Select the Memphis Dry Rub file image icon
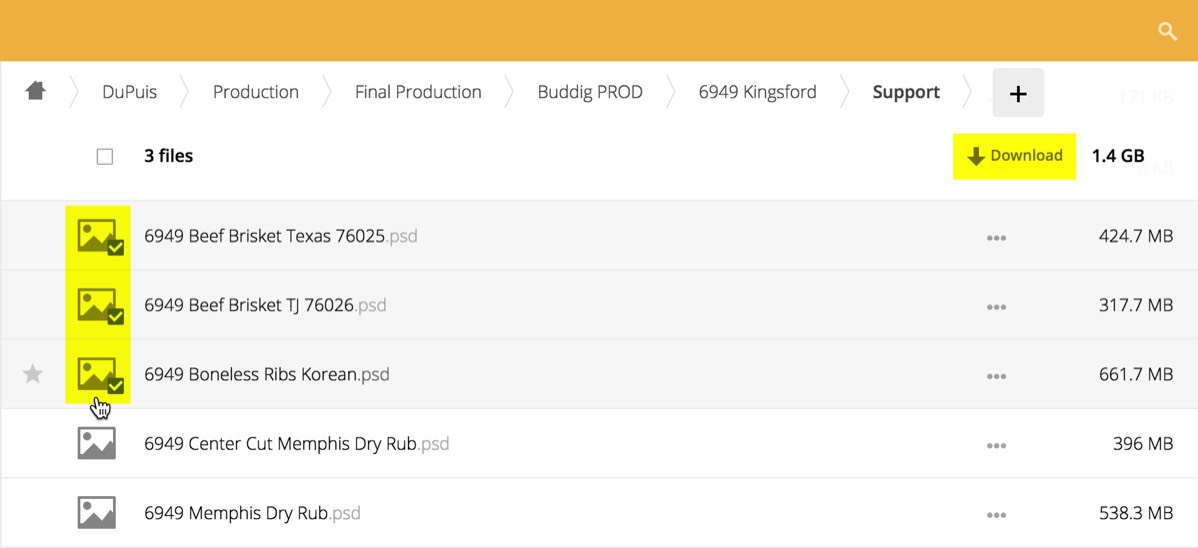This screenshot has height=548, width=1198. 97,513
